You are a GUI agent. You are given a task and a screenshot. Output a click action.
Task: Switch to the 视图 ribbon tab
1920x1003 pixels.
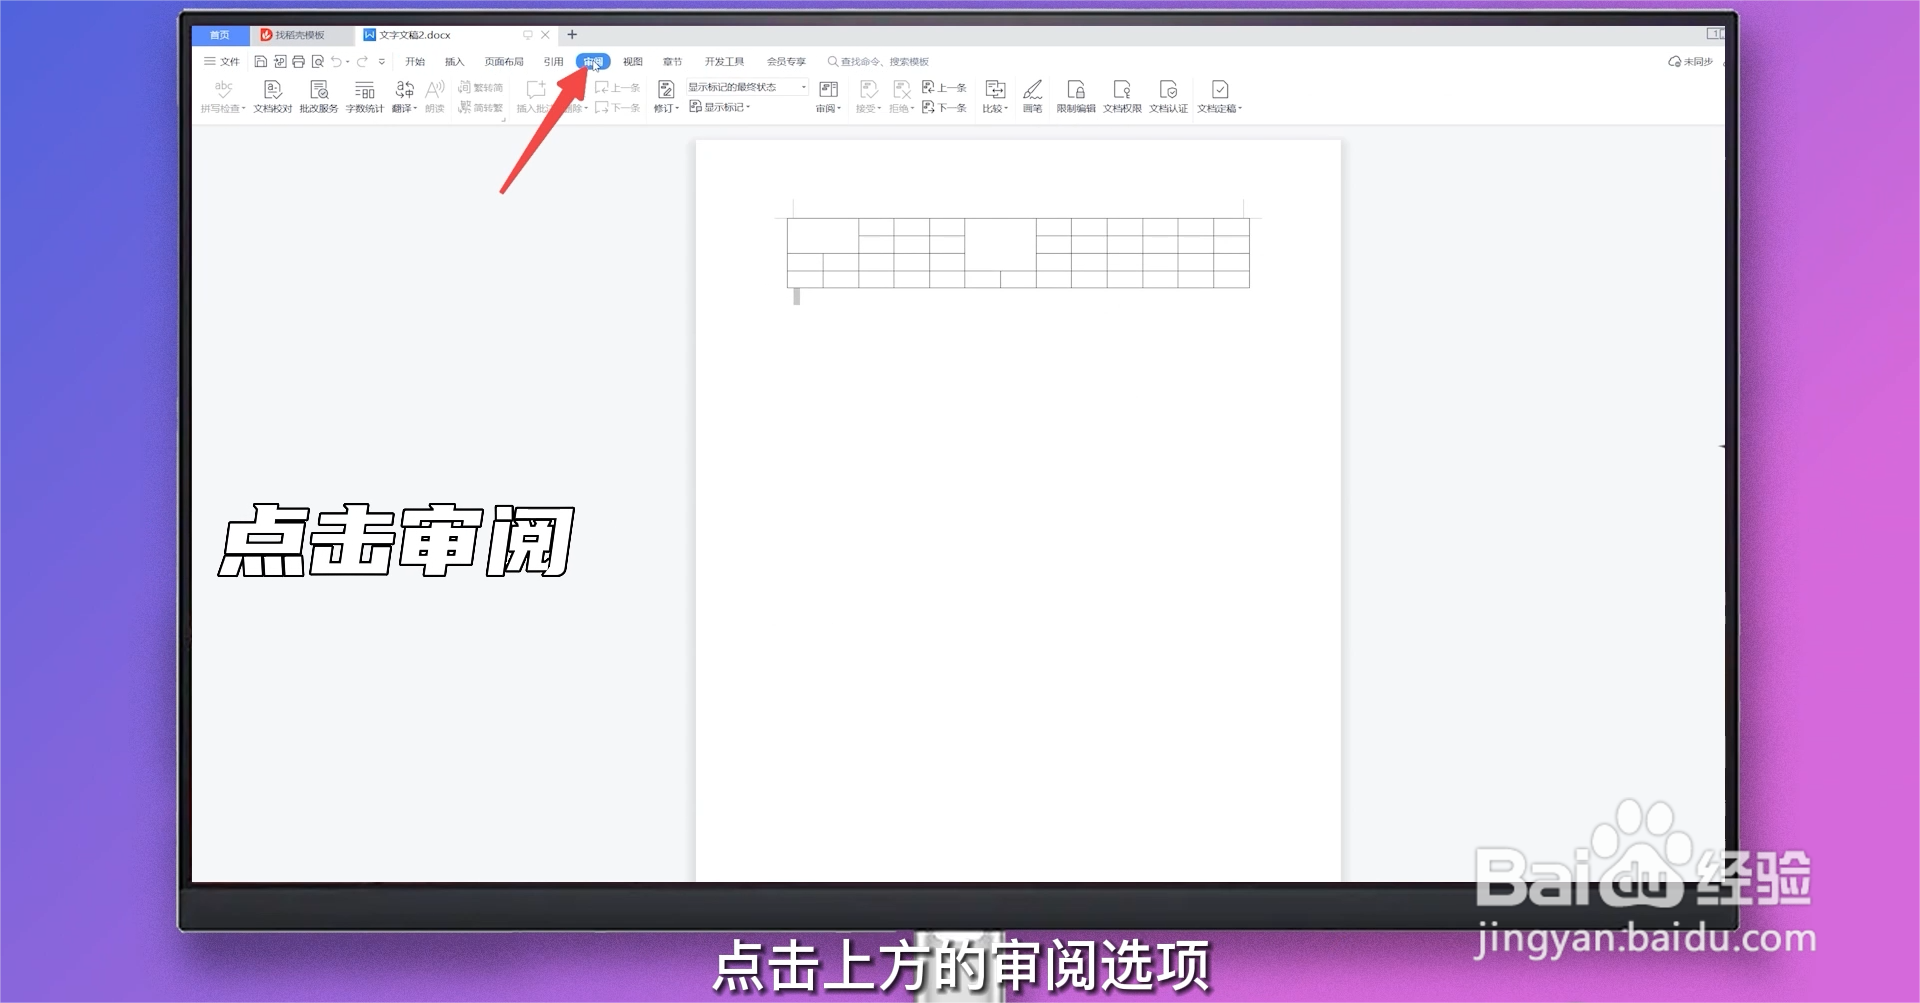(x=633, y=62)
